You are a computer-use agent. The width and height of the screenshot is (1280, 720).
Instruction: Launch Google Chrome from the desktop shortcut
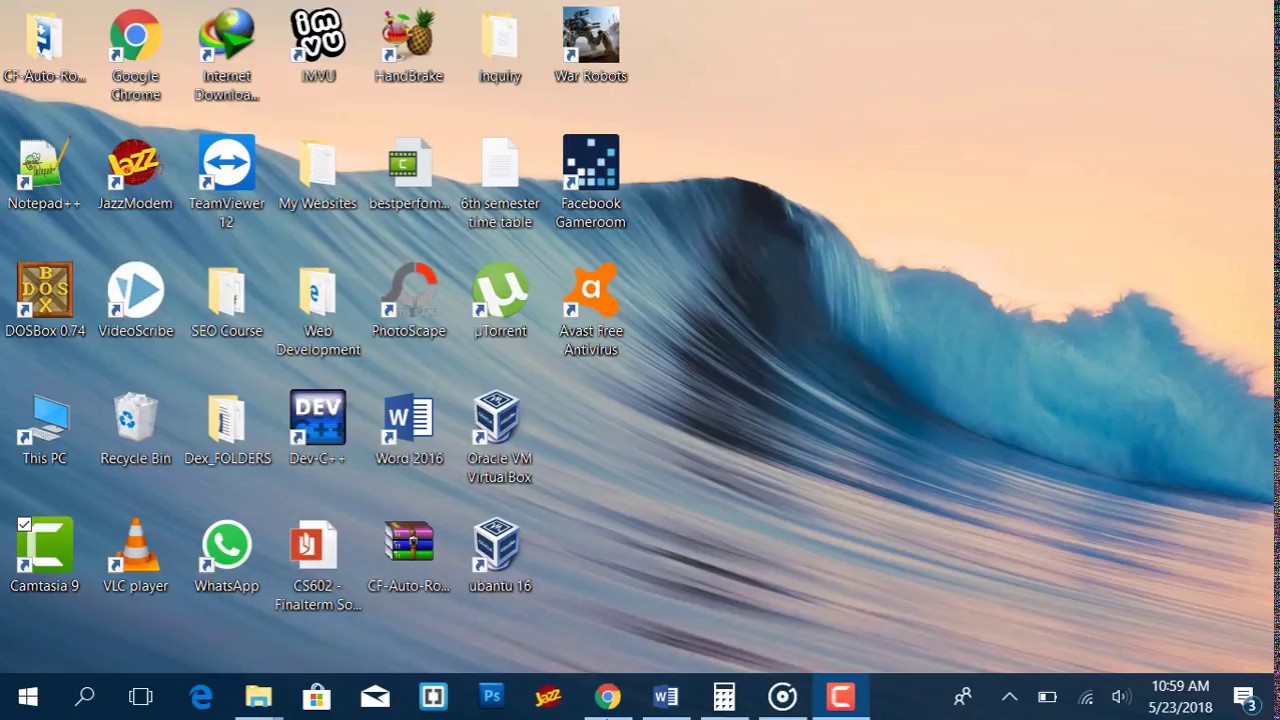[135, 56]
